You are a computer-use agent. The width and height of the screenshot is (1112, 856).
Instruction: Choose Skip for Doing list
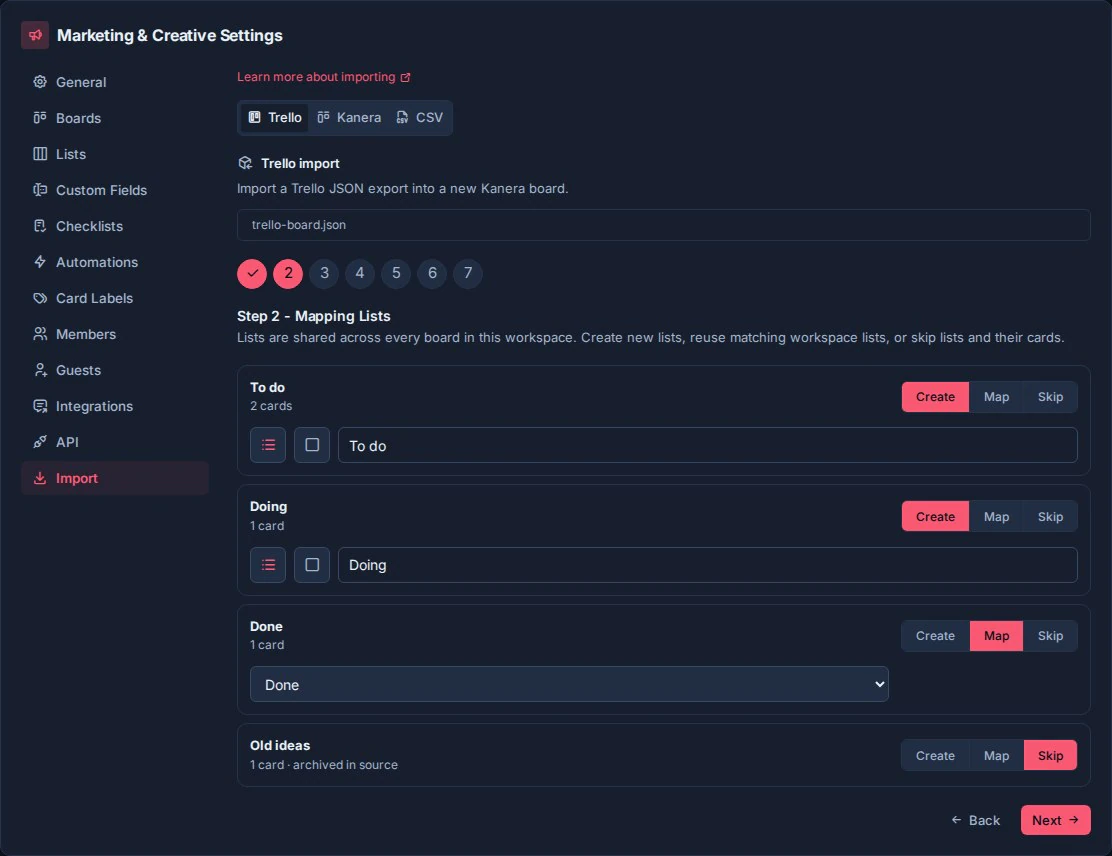1050,517
